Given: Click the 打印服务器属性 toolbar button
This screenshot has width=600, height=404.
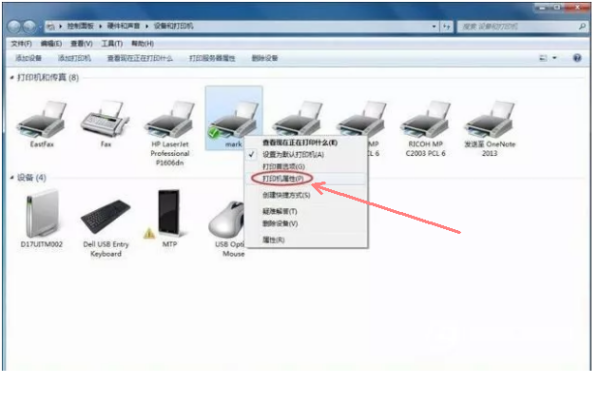Looking at the screenshot, I should pyautogui.click(x=212, y=59).
